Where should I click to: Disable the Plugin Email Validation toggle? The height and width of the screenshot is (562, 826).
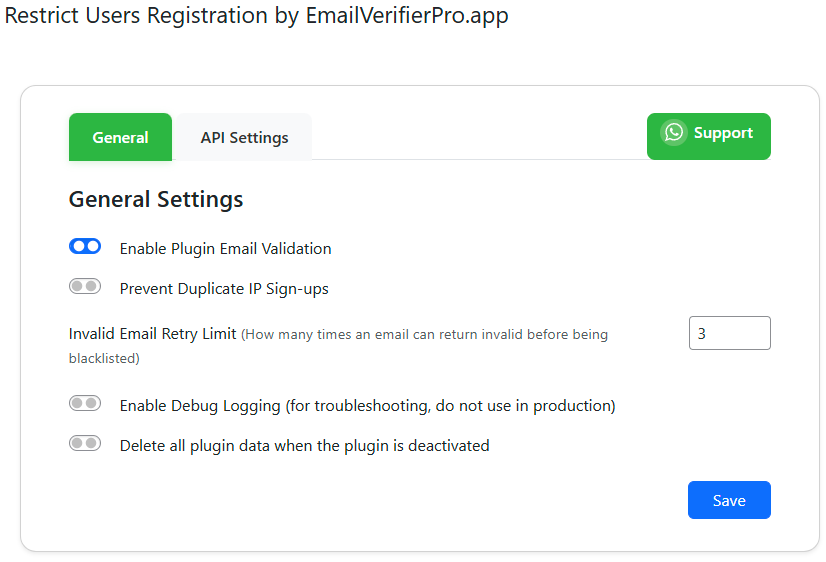[x=85, y=247]
